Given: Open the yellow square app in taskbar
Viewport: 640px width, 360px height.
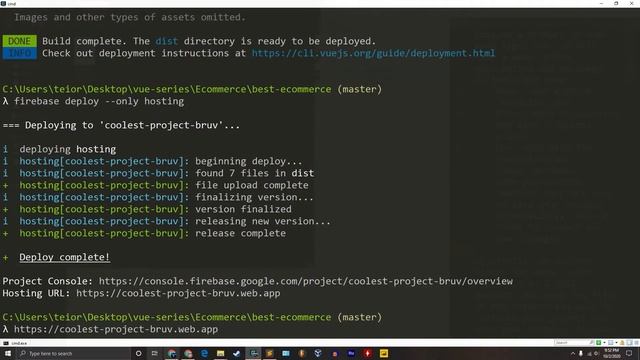Looking at the screenshot, I should point(384,353).
